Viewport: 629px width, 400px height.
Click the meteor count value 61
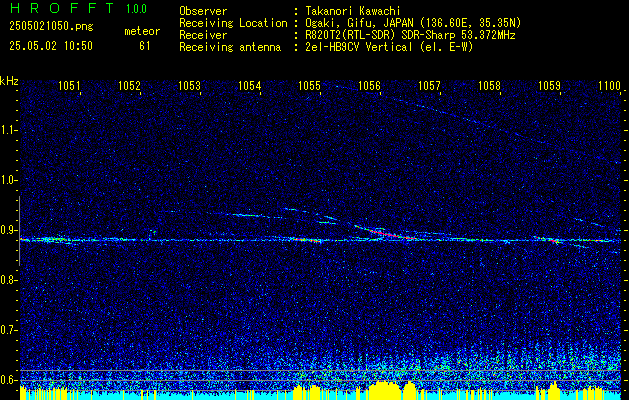144,46
